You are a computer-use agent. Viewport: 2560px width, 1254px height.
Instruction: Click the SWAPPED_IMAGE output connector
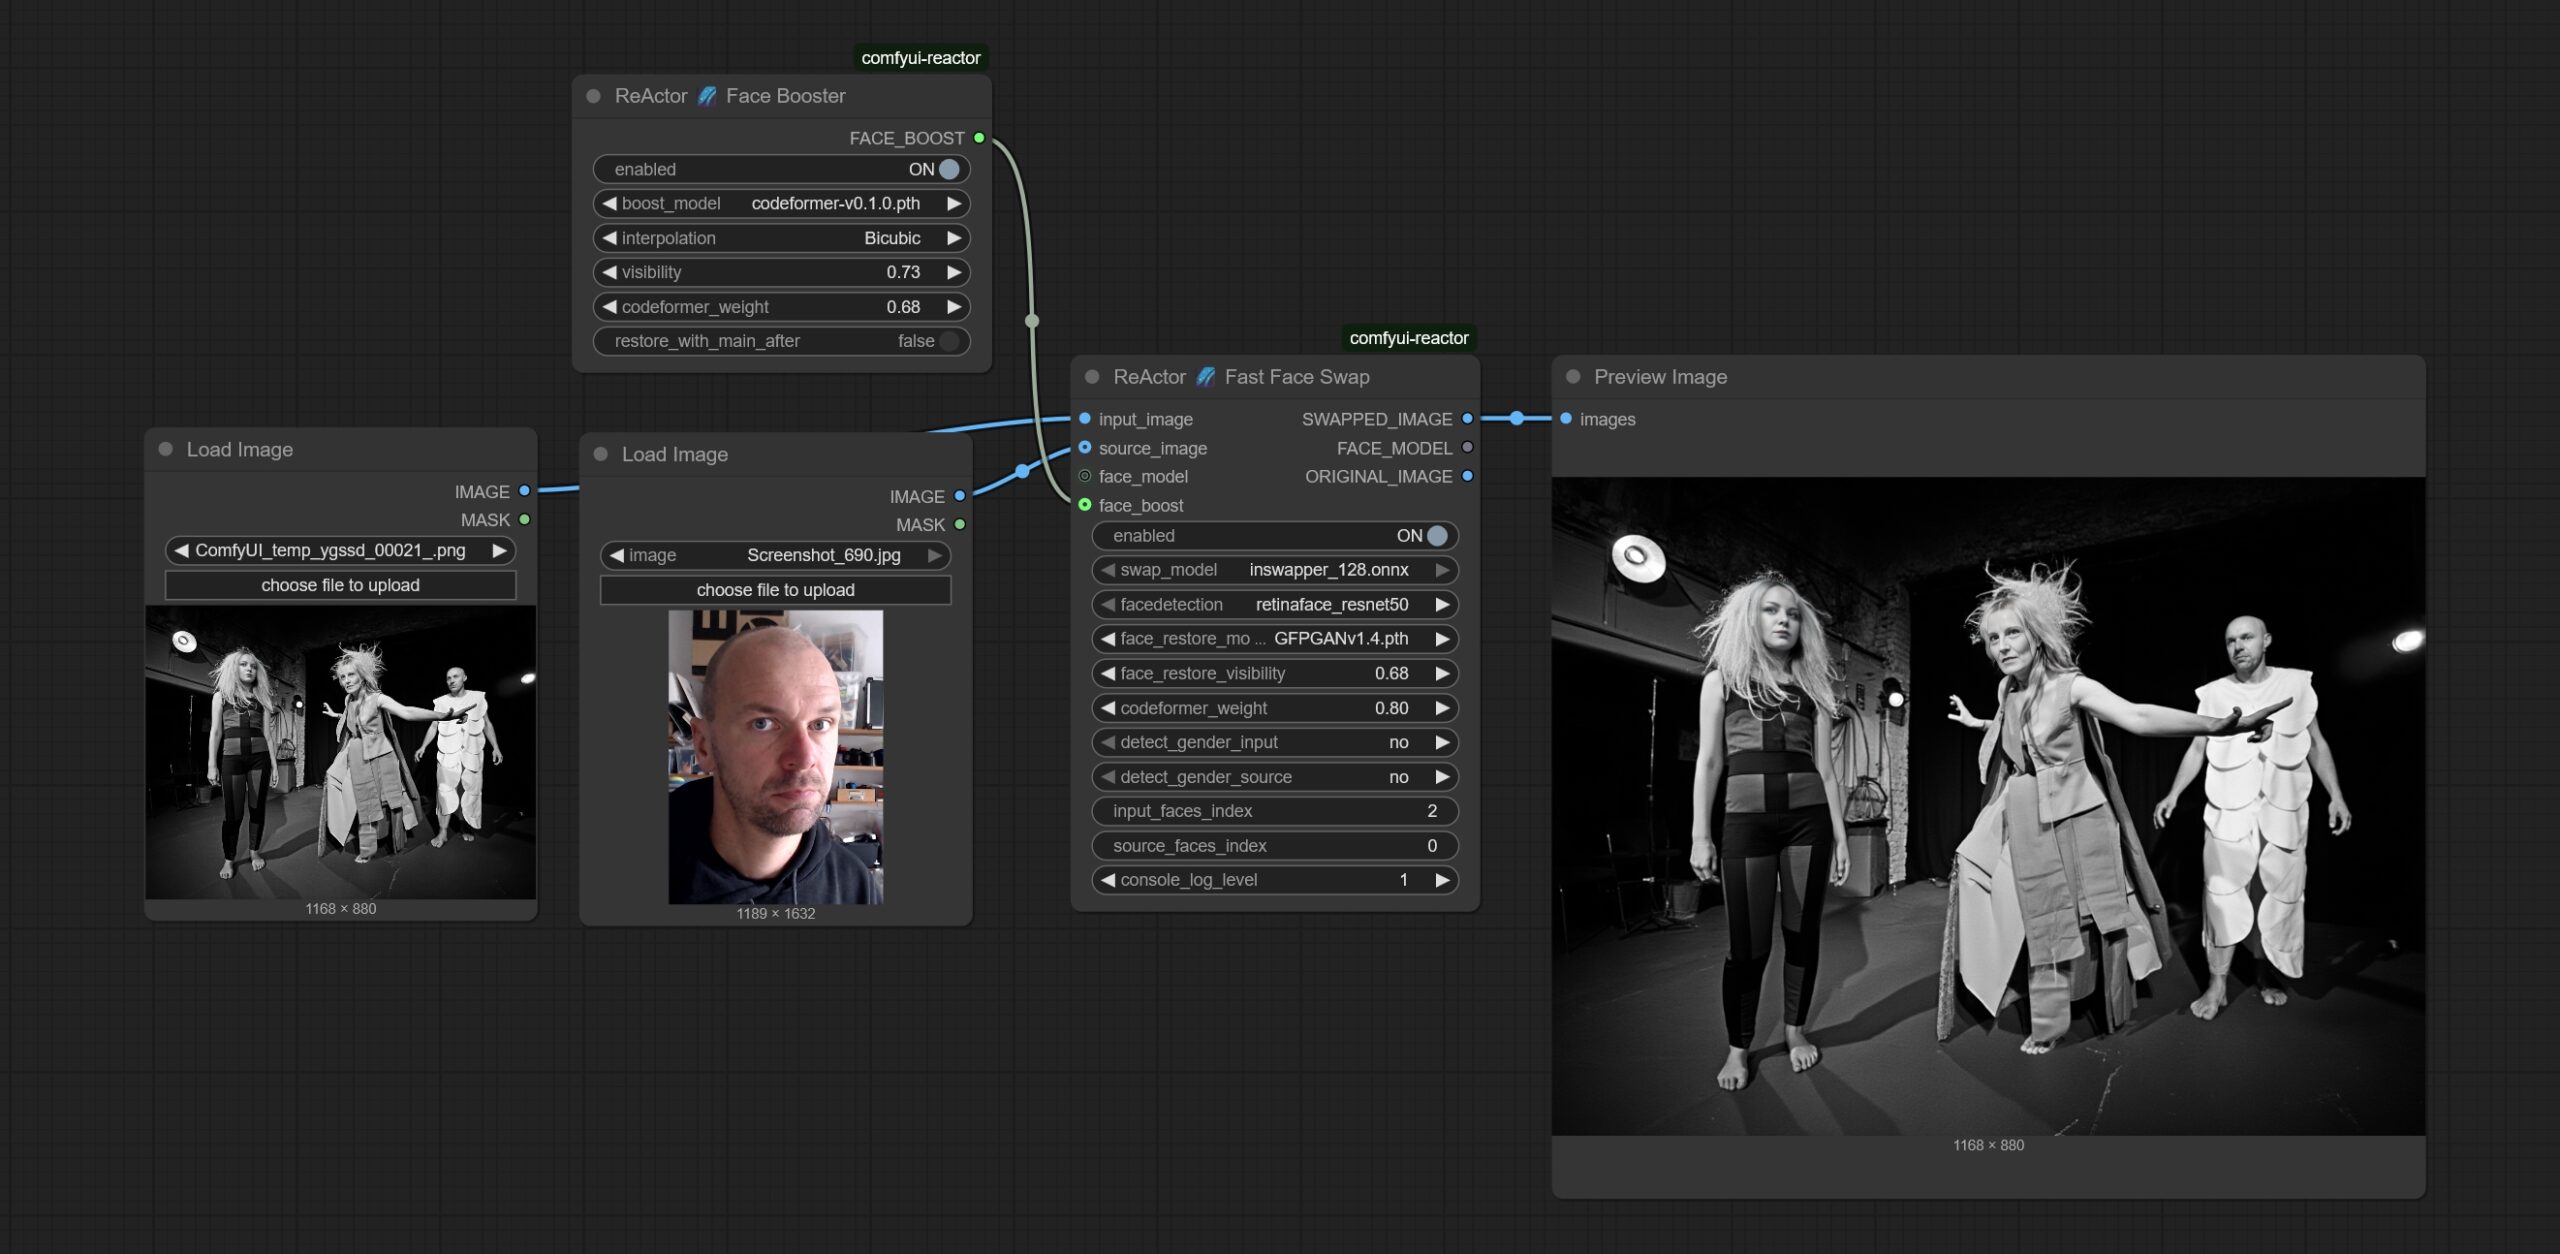1467,419
